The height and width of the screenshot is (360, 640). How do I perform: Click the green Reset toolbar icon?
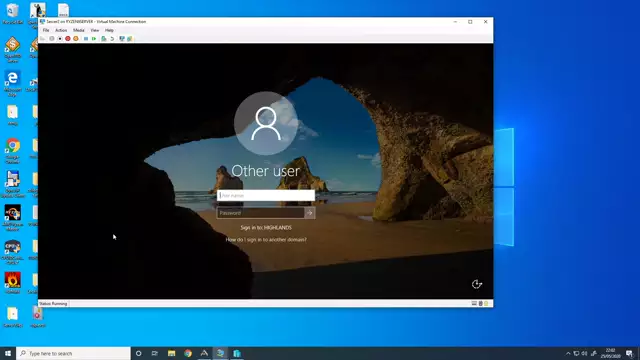94,39
